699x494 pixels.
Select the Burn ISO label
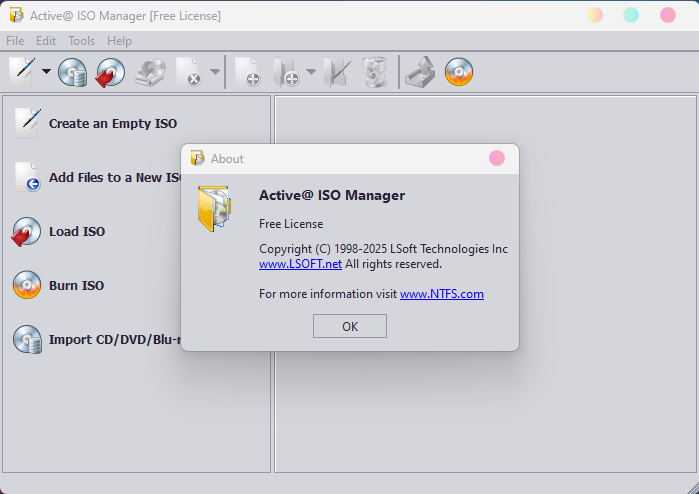[x=76, y=285]
